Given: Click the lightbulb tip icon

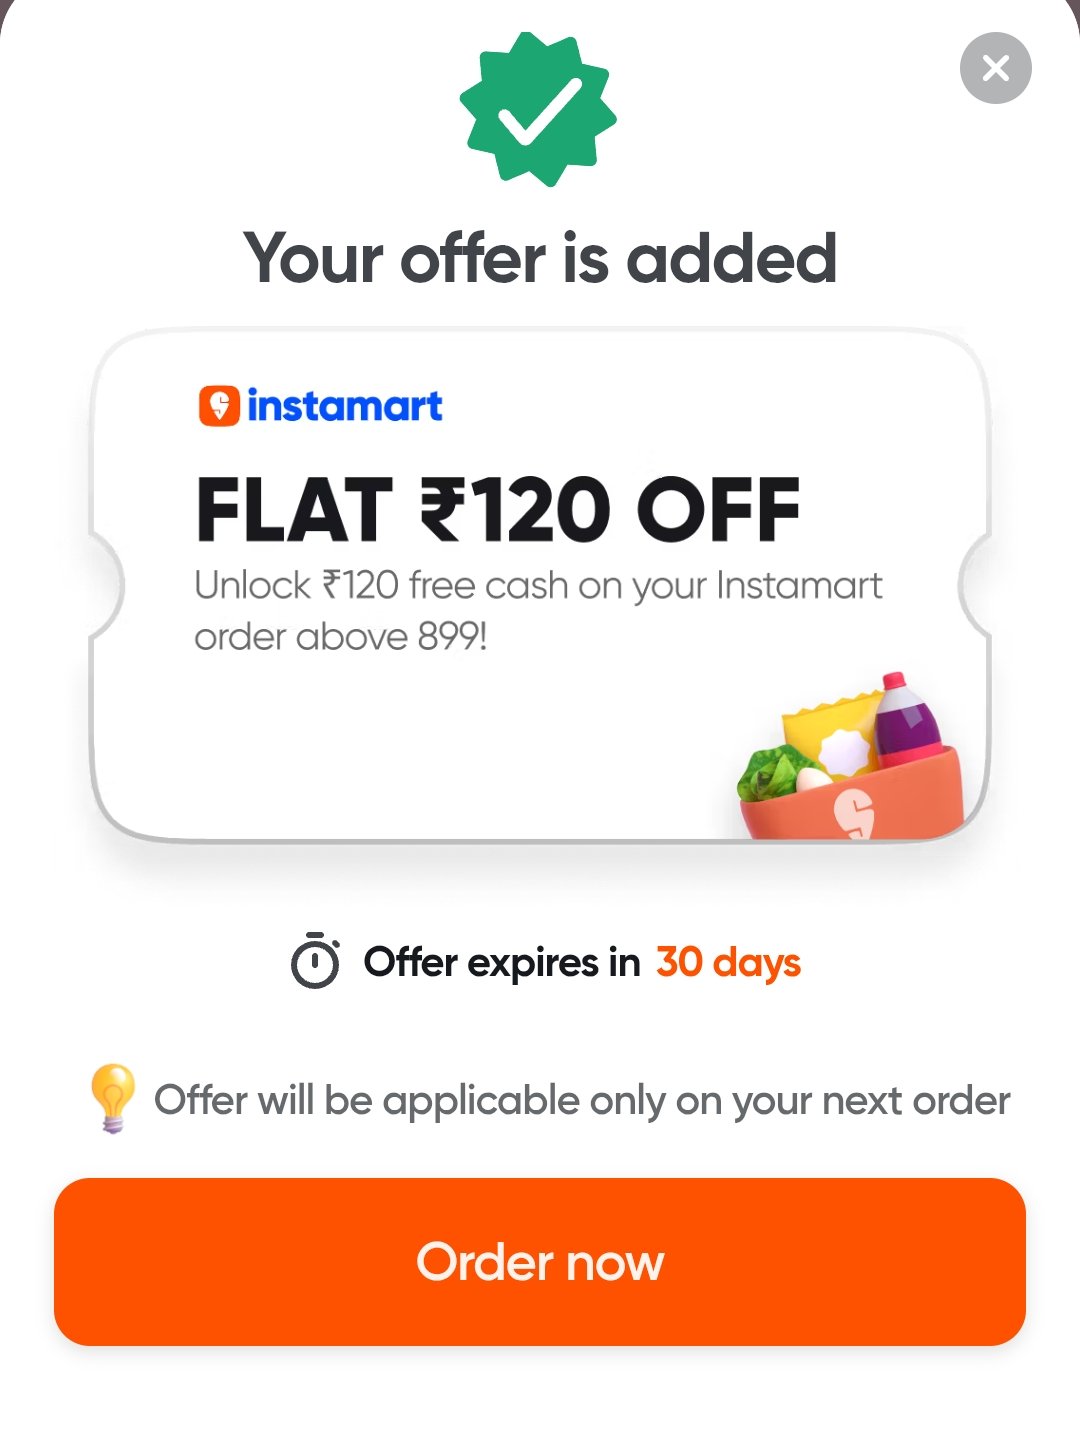Looking at the screenshot, I should pos(112,1097).
